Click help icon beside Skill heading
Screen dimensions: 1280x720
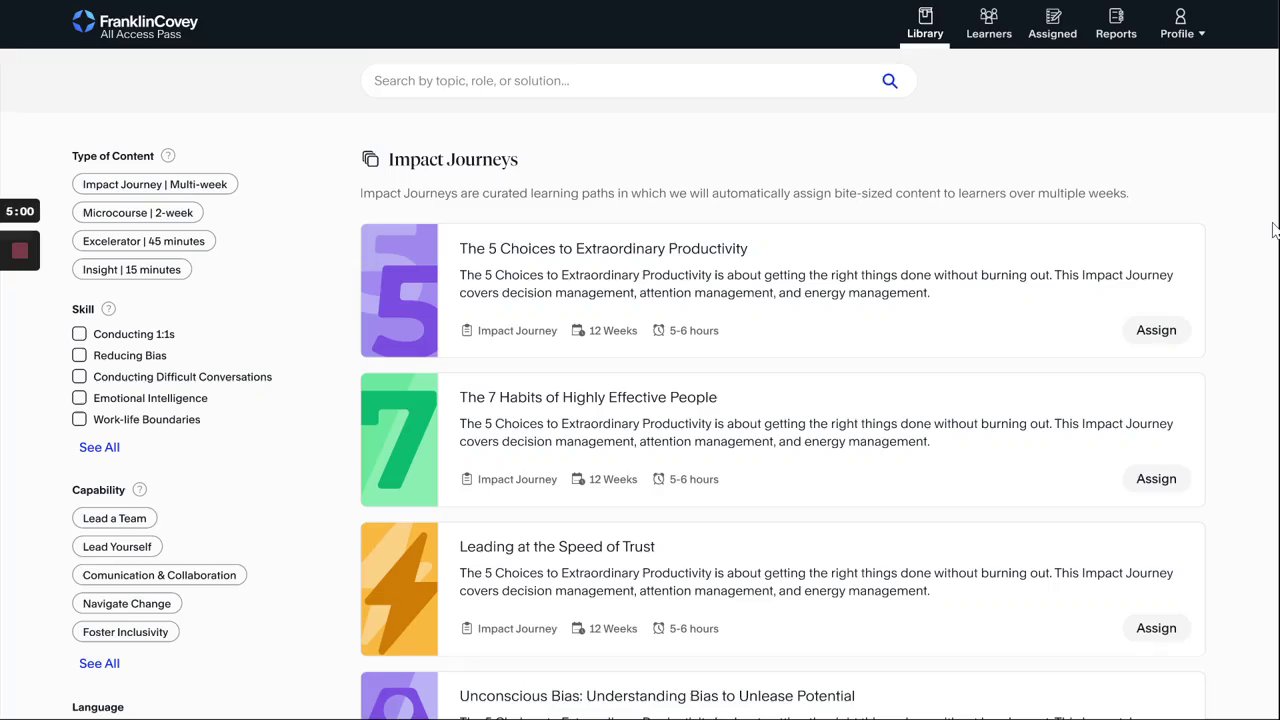[x=109, y=309]
